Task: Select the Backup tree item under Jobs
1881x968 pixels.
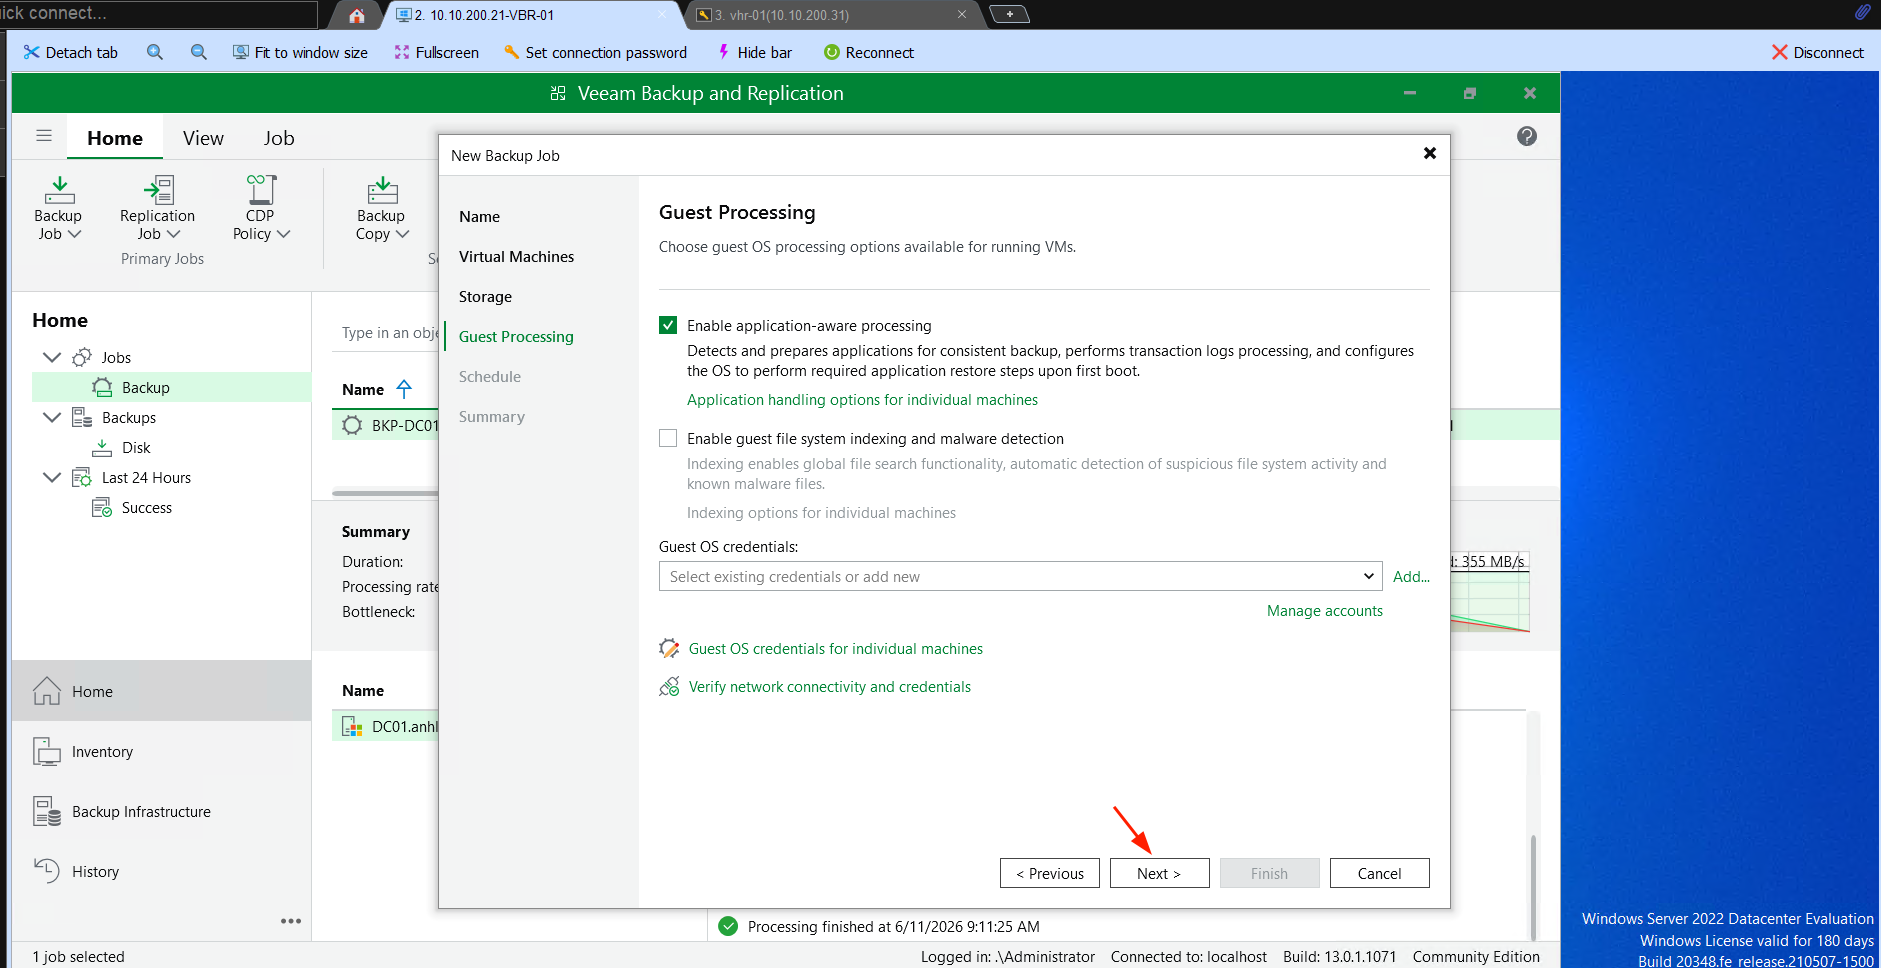Action: 171,387
